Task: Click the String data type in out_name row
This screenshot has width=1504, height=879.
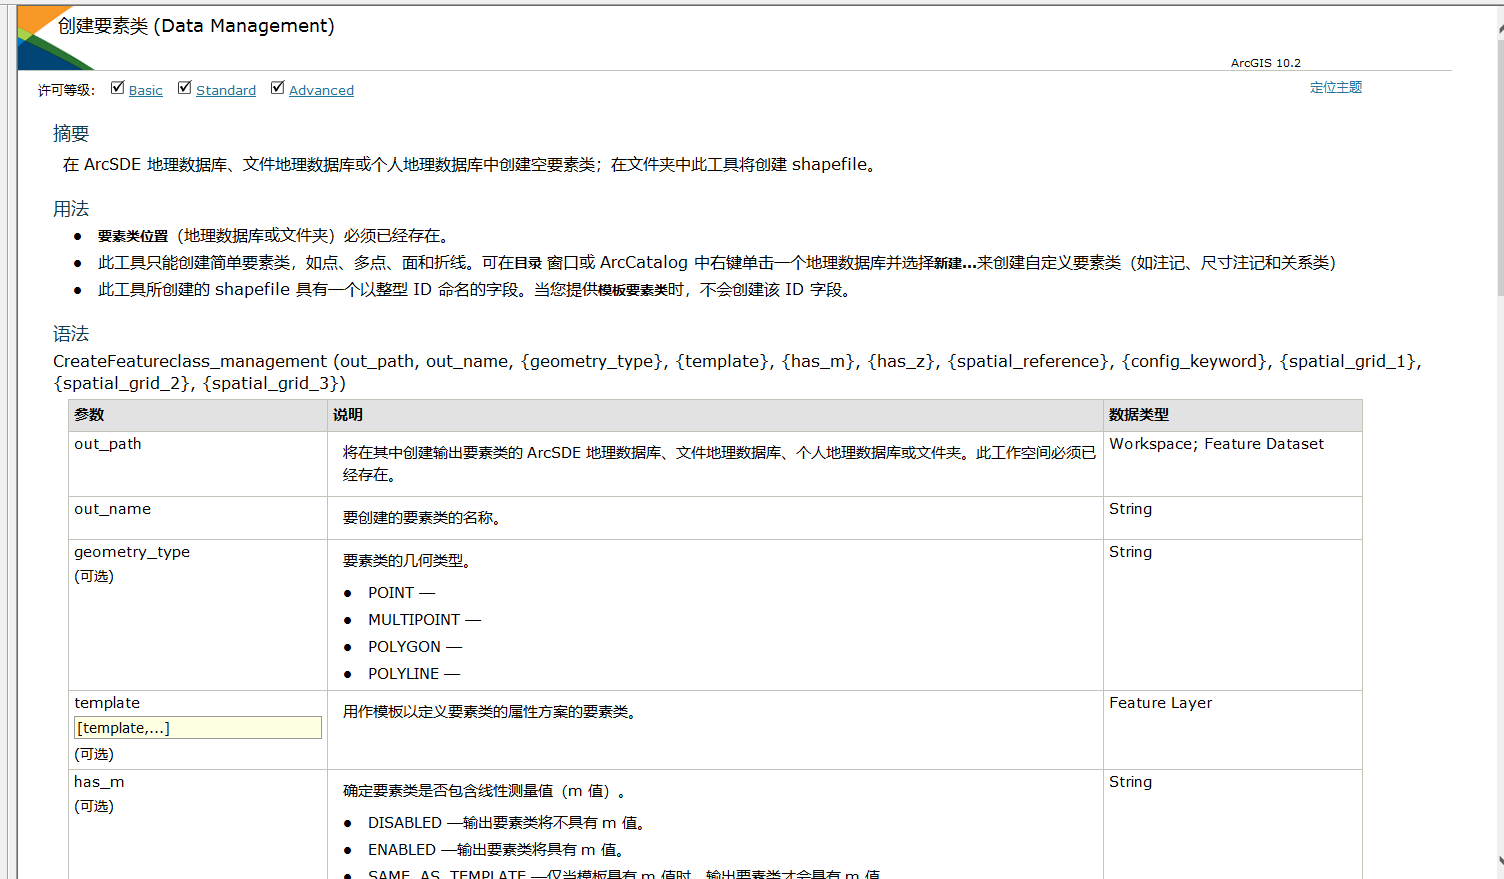Action: (1130, 509)
